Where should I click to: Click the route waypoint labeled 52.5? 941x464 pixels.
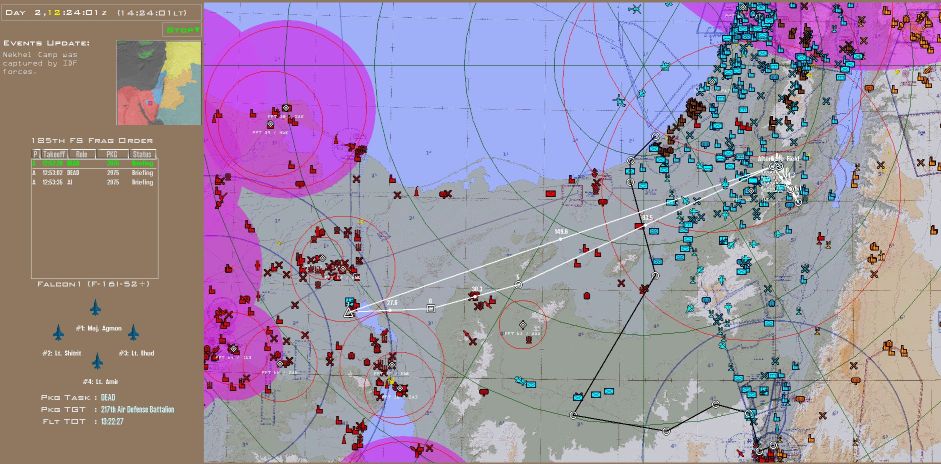tap(645, 225)
